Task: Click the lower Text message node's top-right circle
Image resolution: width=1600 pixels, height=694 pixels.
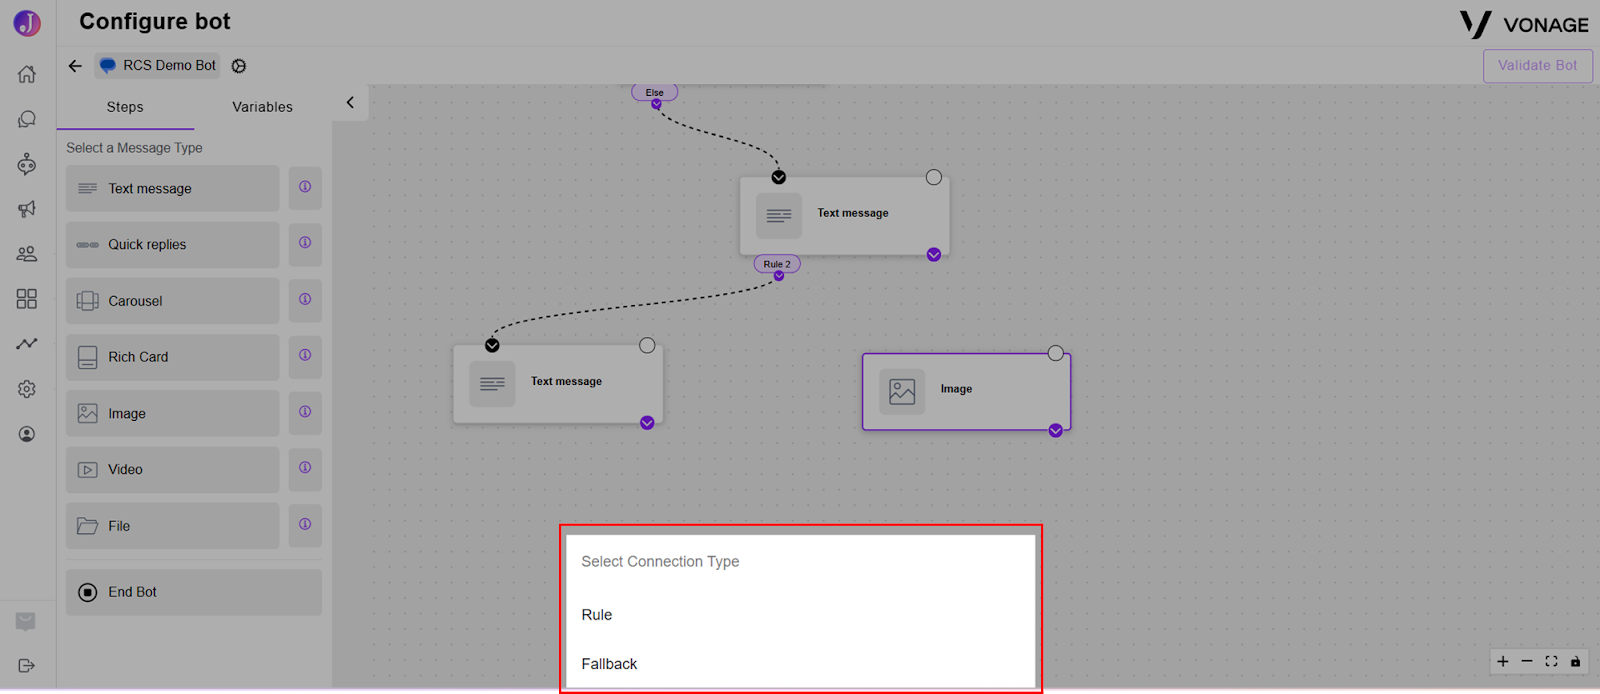Action: (647, 345)
